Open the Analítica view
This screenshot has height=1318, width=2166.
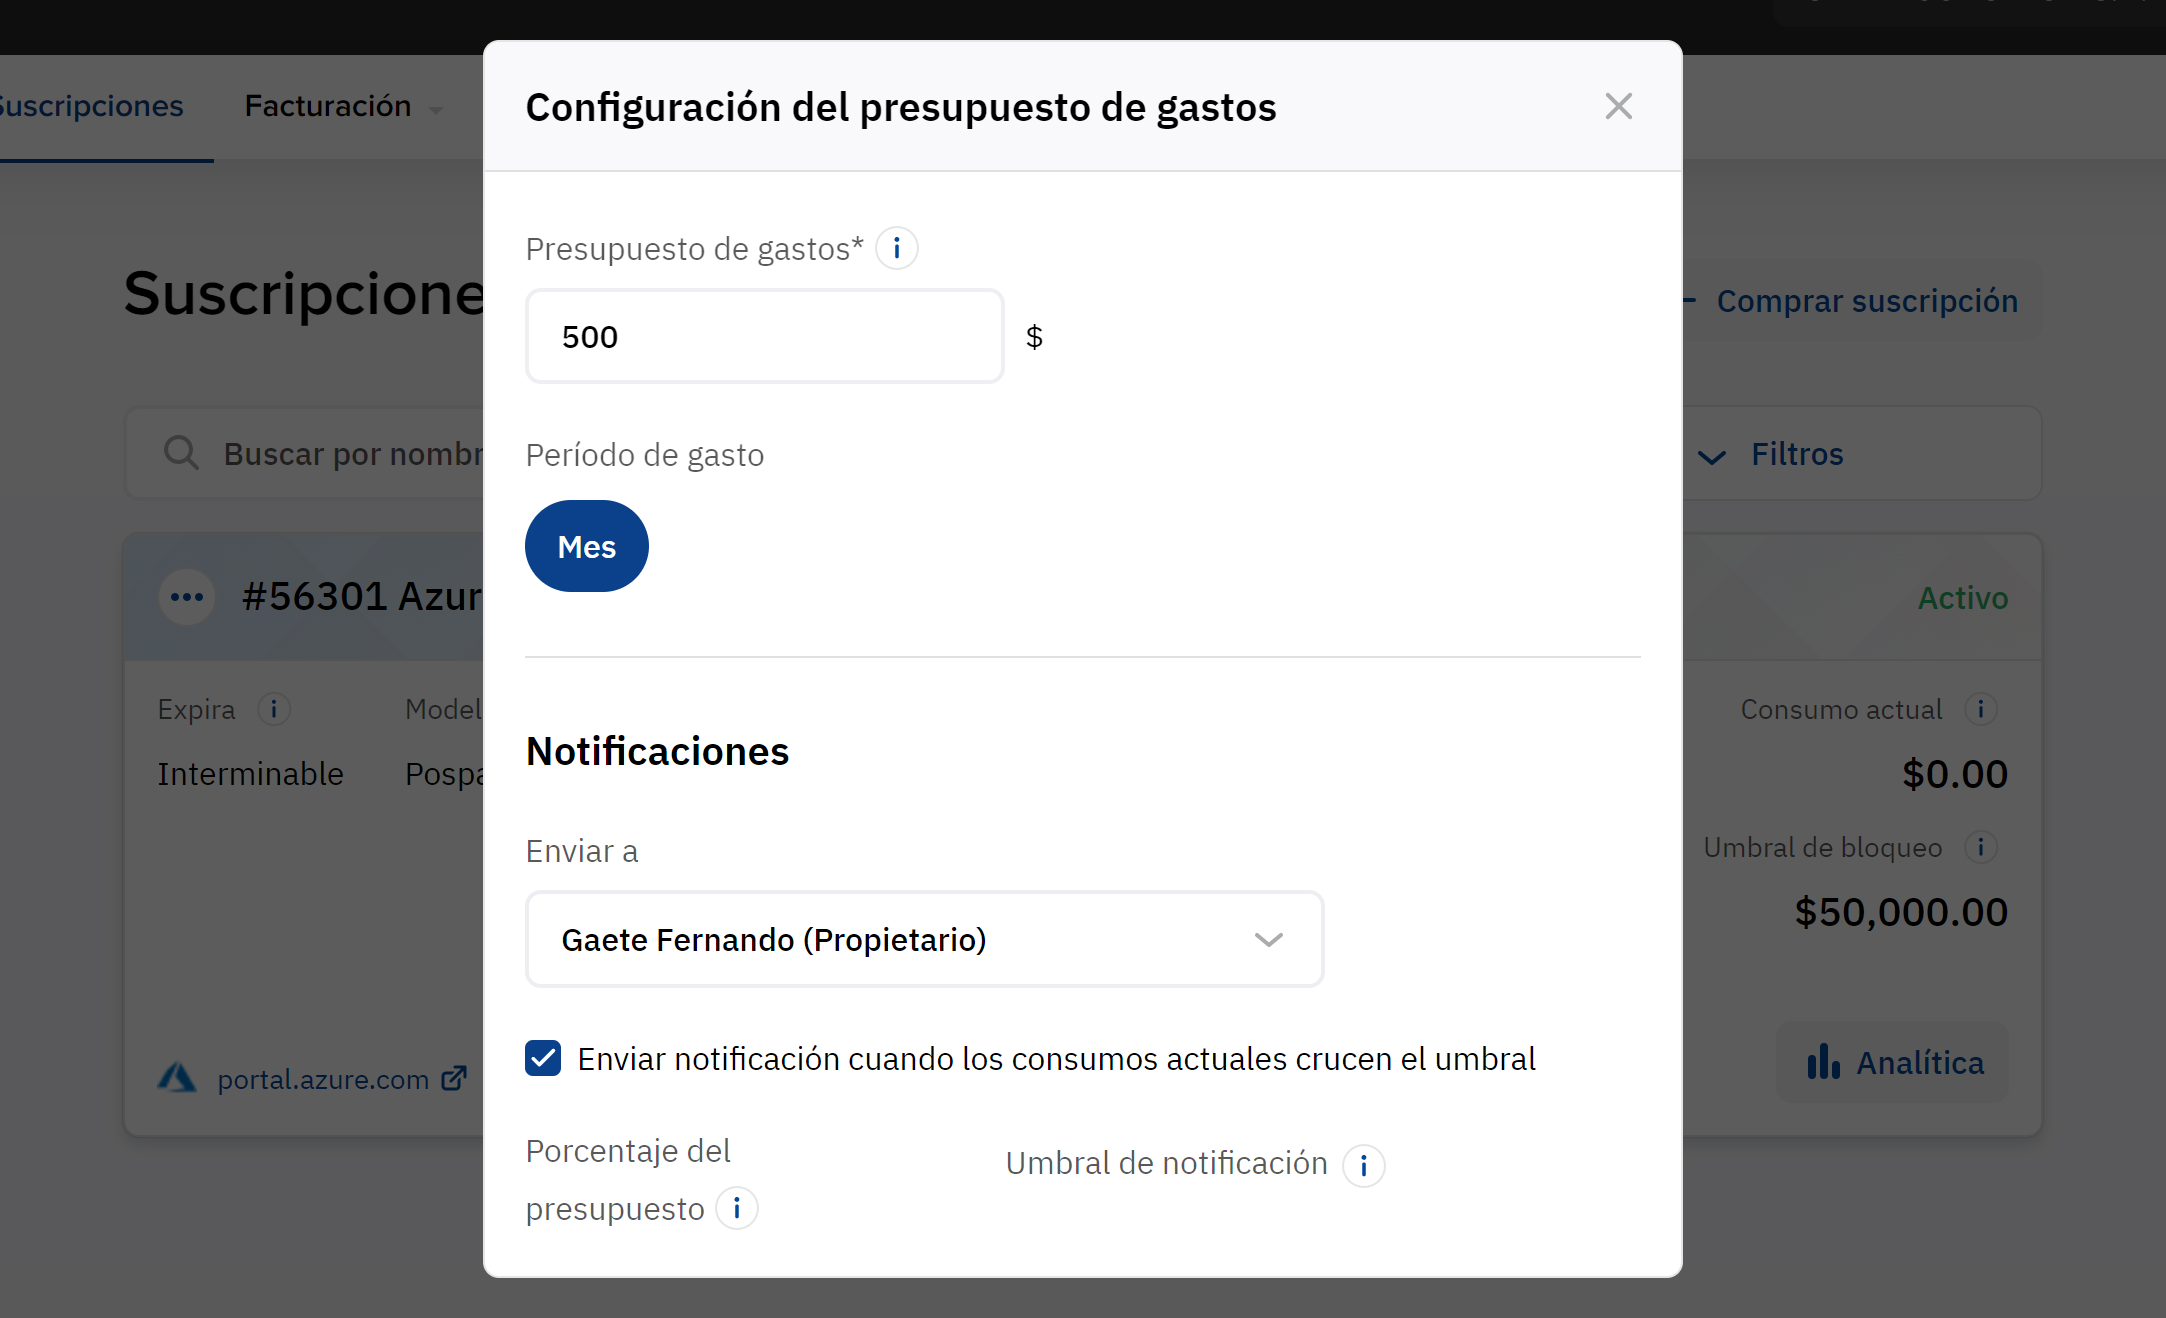click(x=1894, y=1062)
